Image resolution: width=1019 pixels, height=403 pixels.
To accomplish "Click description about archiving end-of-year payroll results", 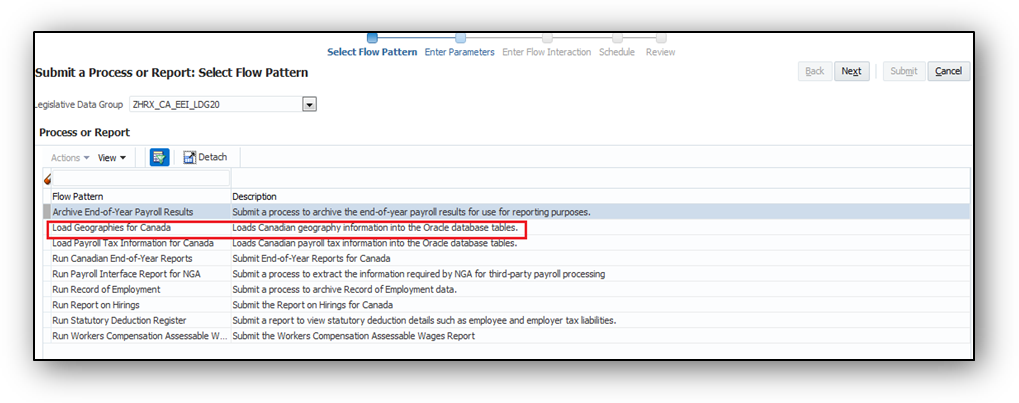I will (411, 212).
